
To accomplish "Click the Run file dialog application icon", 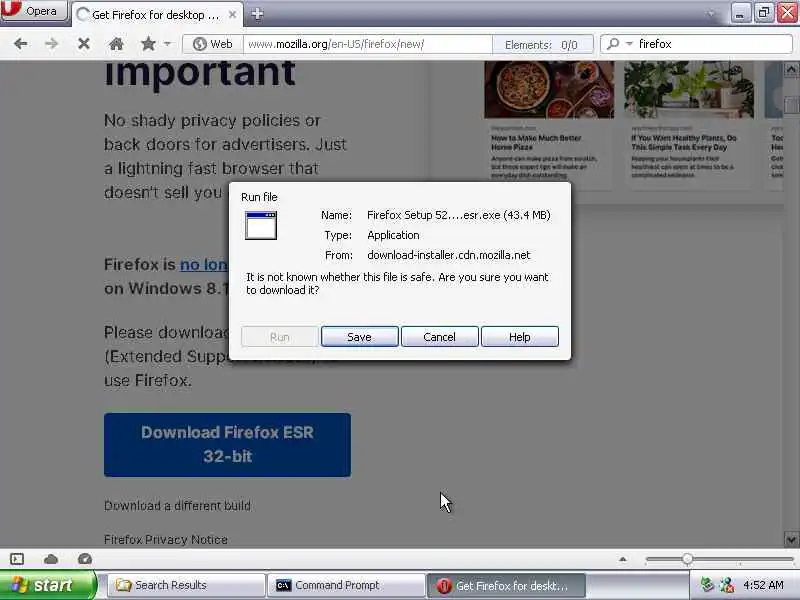I will (261, 225).
